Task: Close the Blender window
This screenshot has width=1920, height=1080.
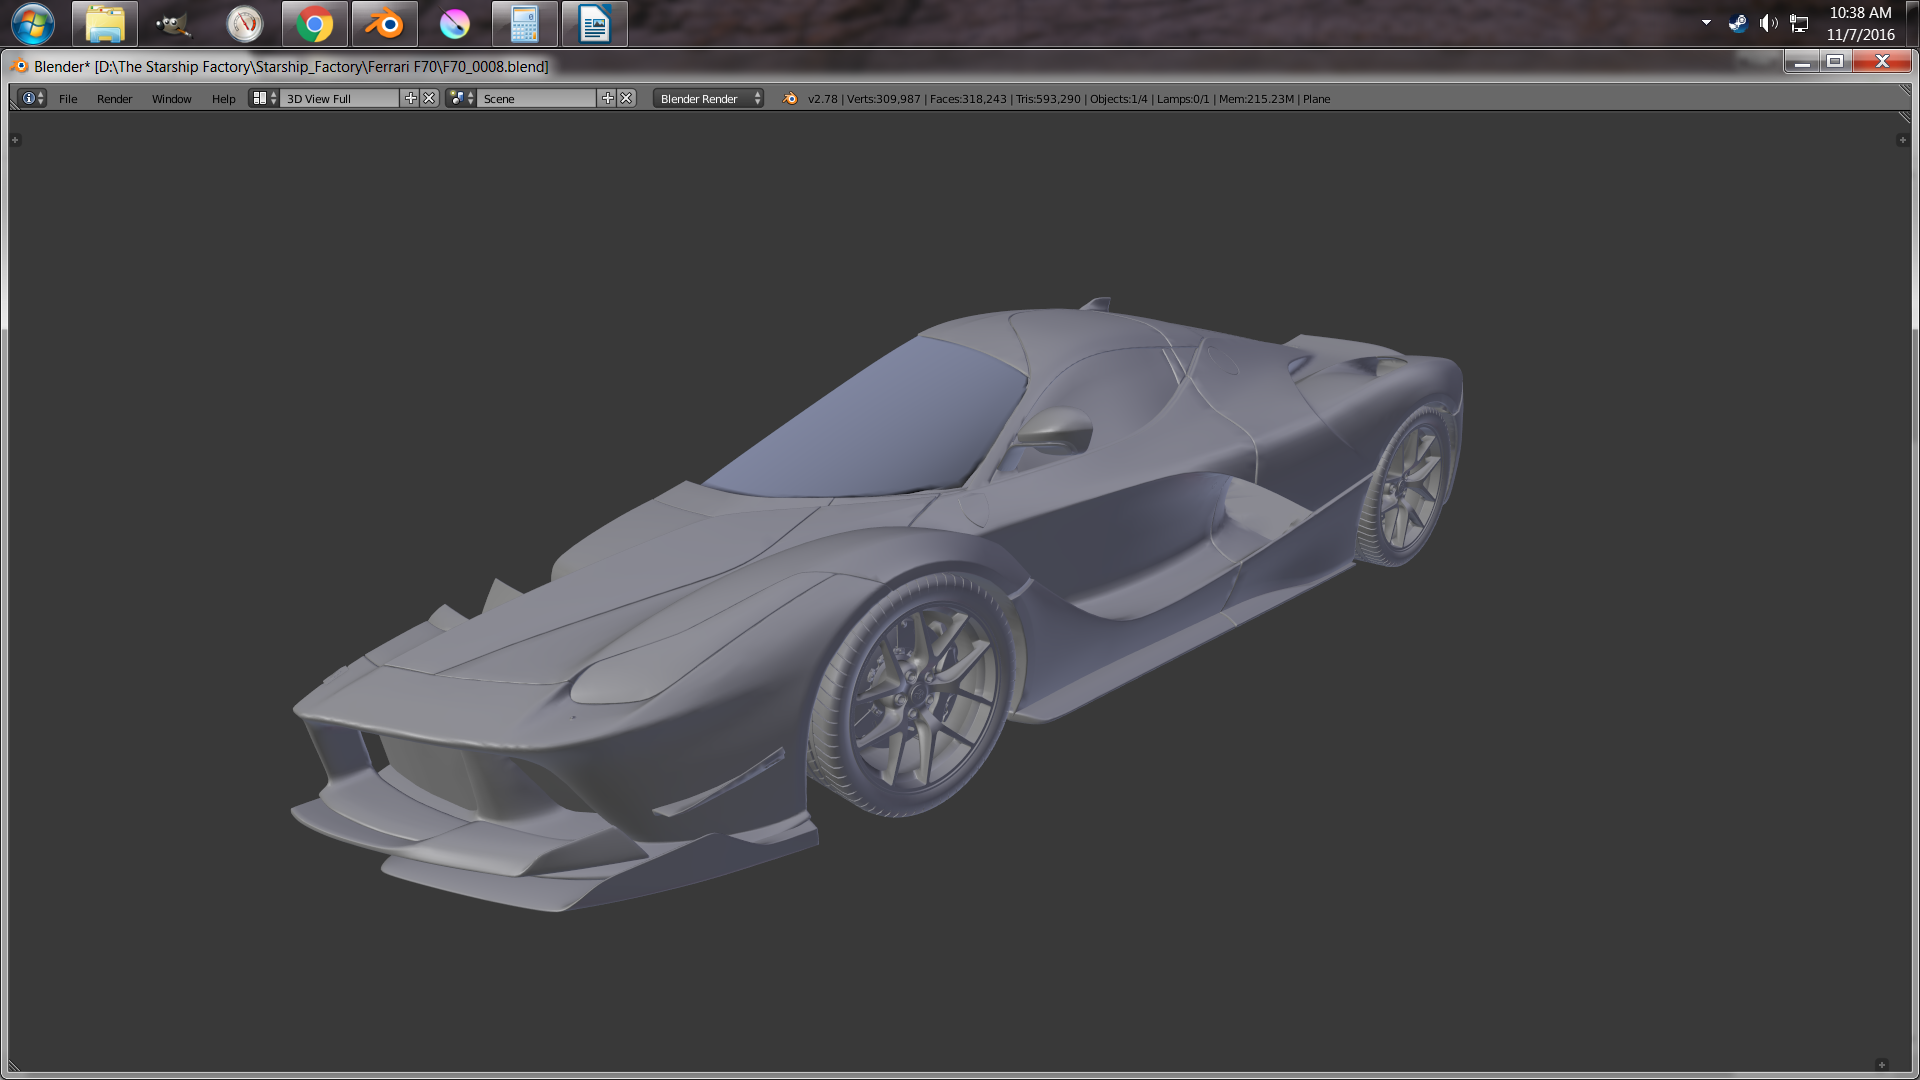Action: [1882, 62]
